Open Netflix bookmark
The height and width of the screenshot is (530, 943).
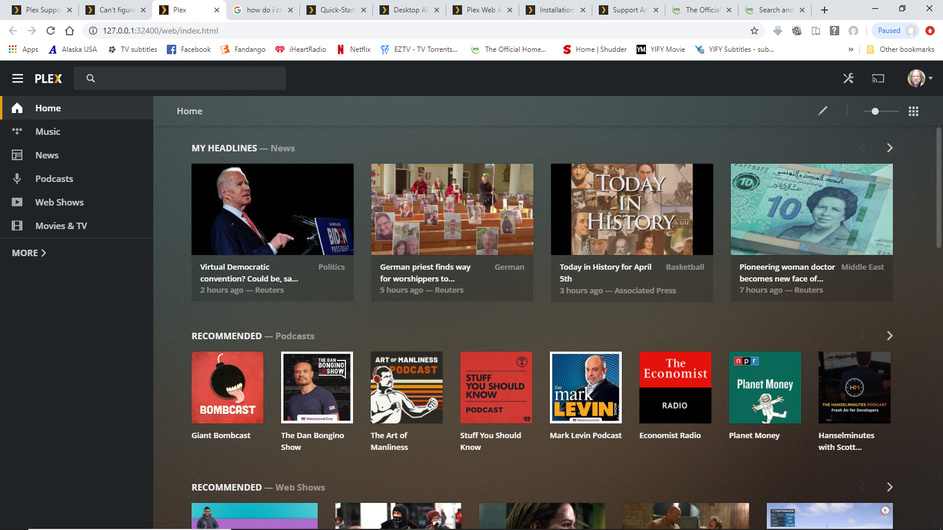click(354, 49)
